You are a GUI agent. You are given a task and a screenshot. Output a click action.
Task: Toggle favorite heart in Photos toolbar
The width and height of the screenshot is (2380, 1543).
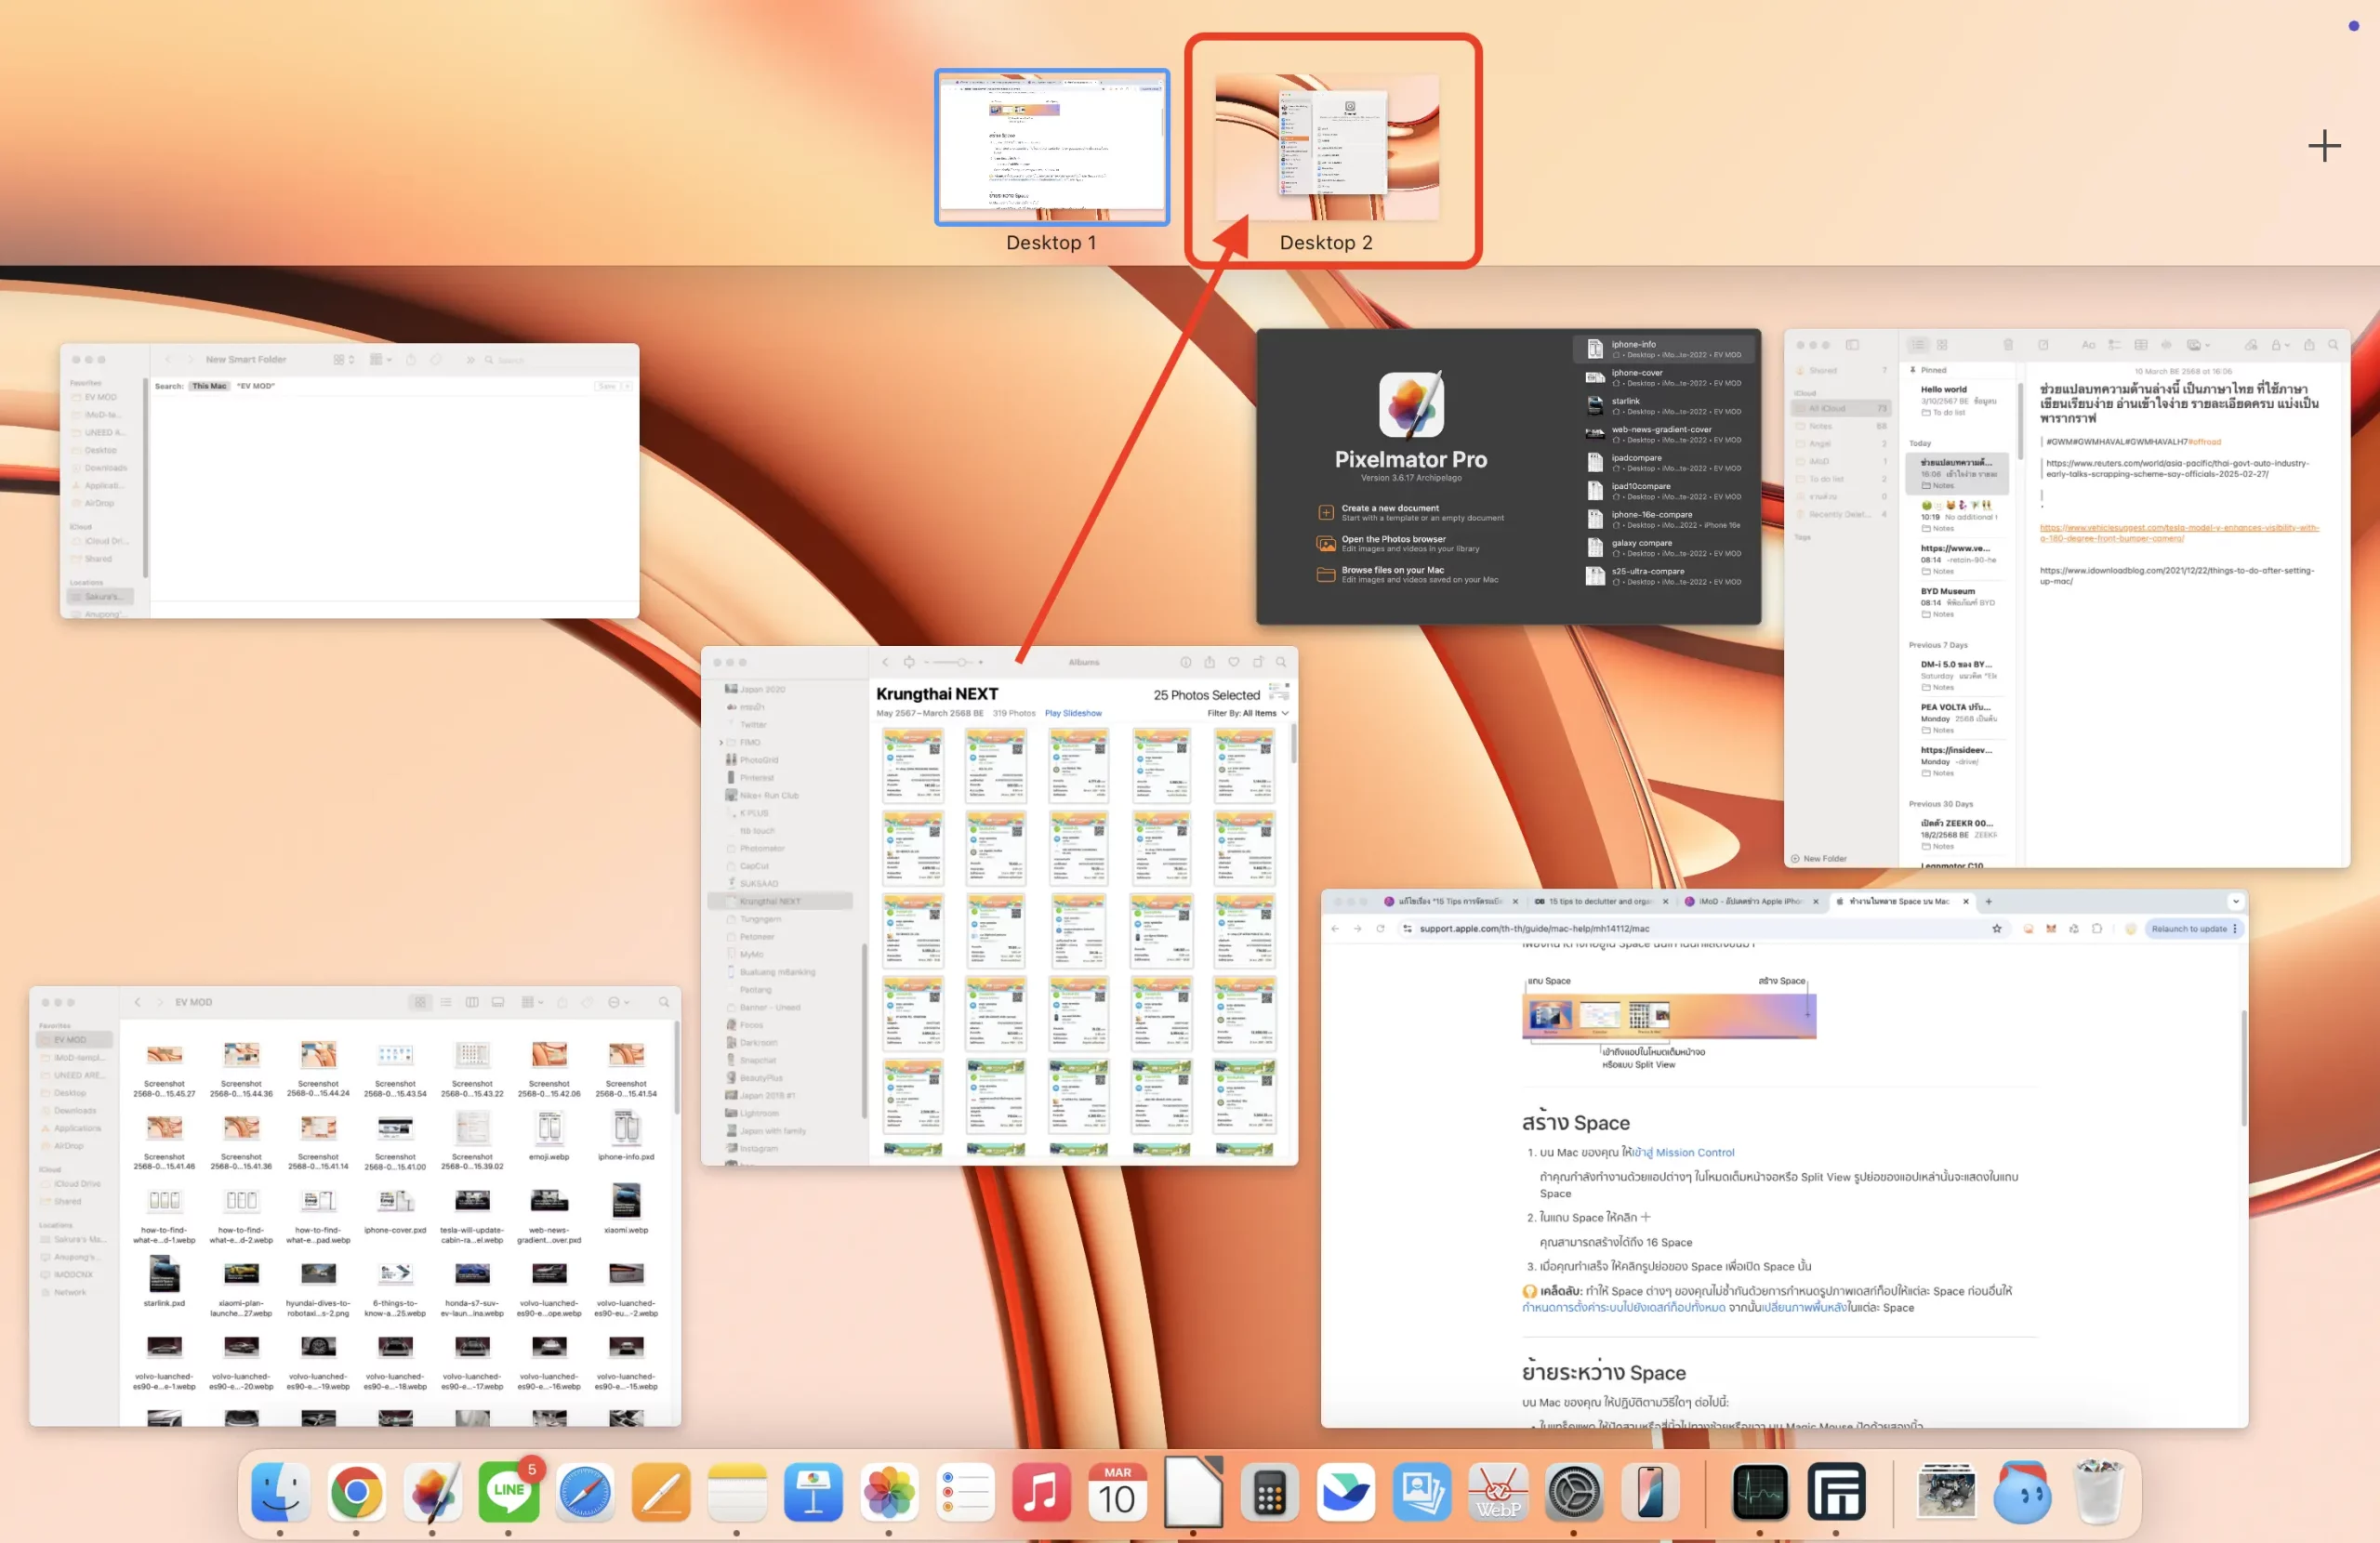tap(1234, 662)
